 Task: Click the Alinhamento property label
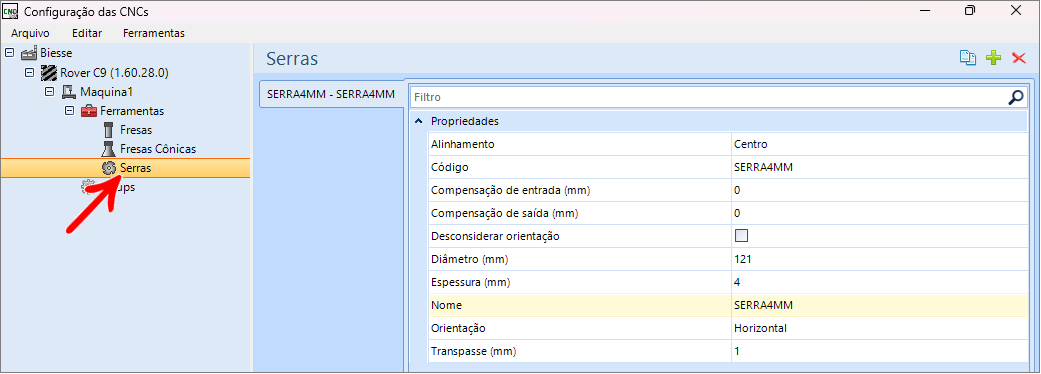463,144
